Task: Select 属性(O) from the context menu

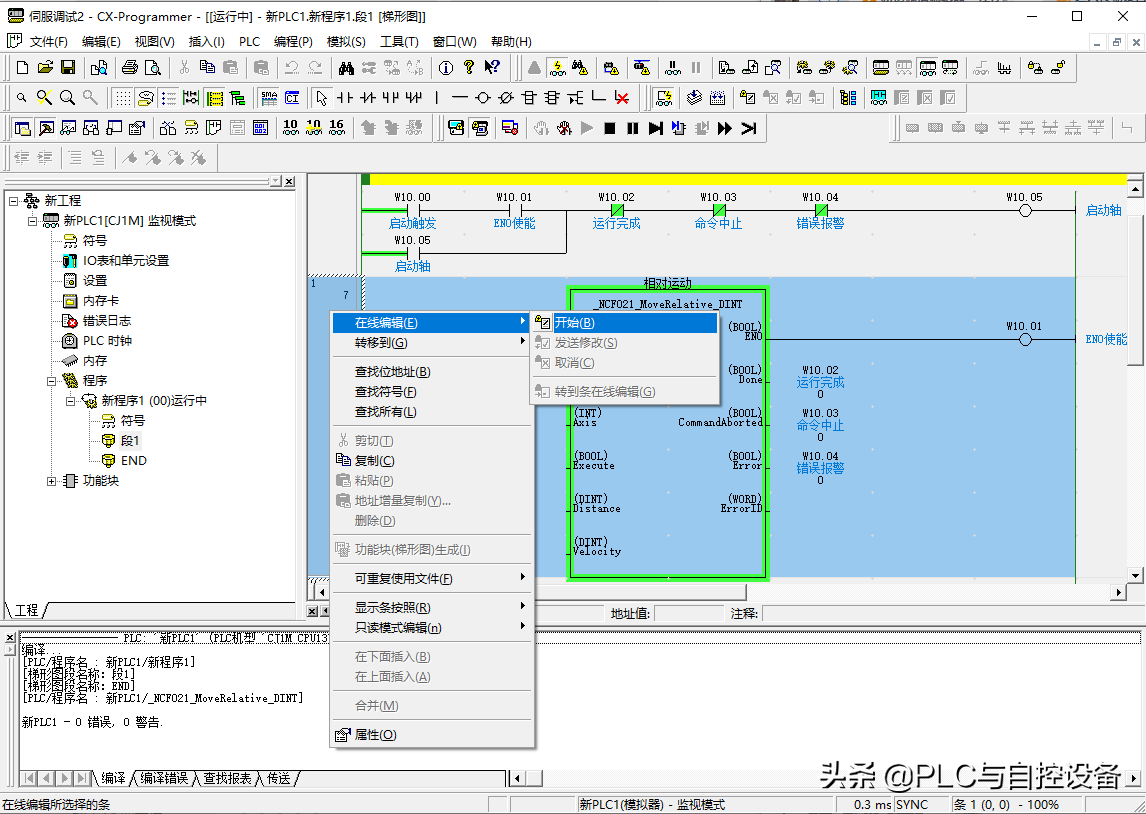Action: point(375,735)
